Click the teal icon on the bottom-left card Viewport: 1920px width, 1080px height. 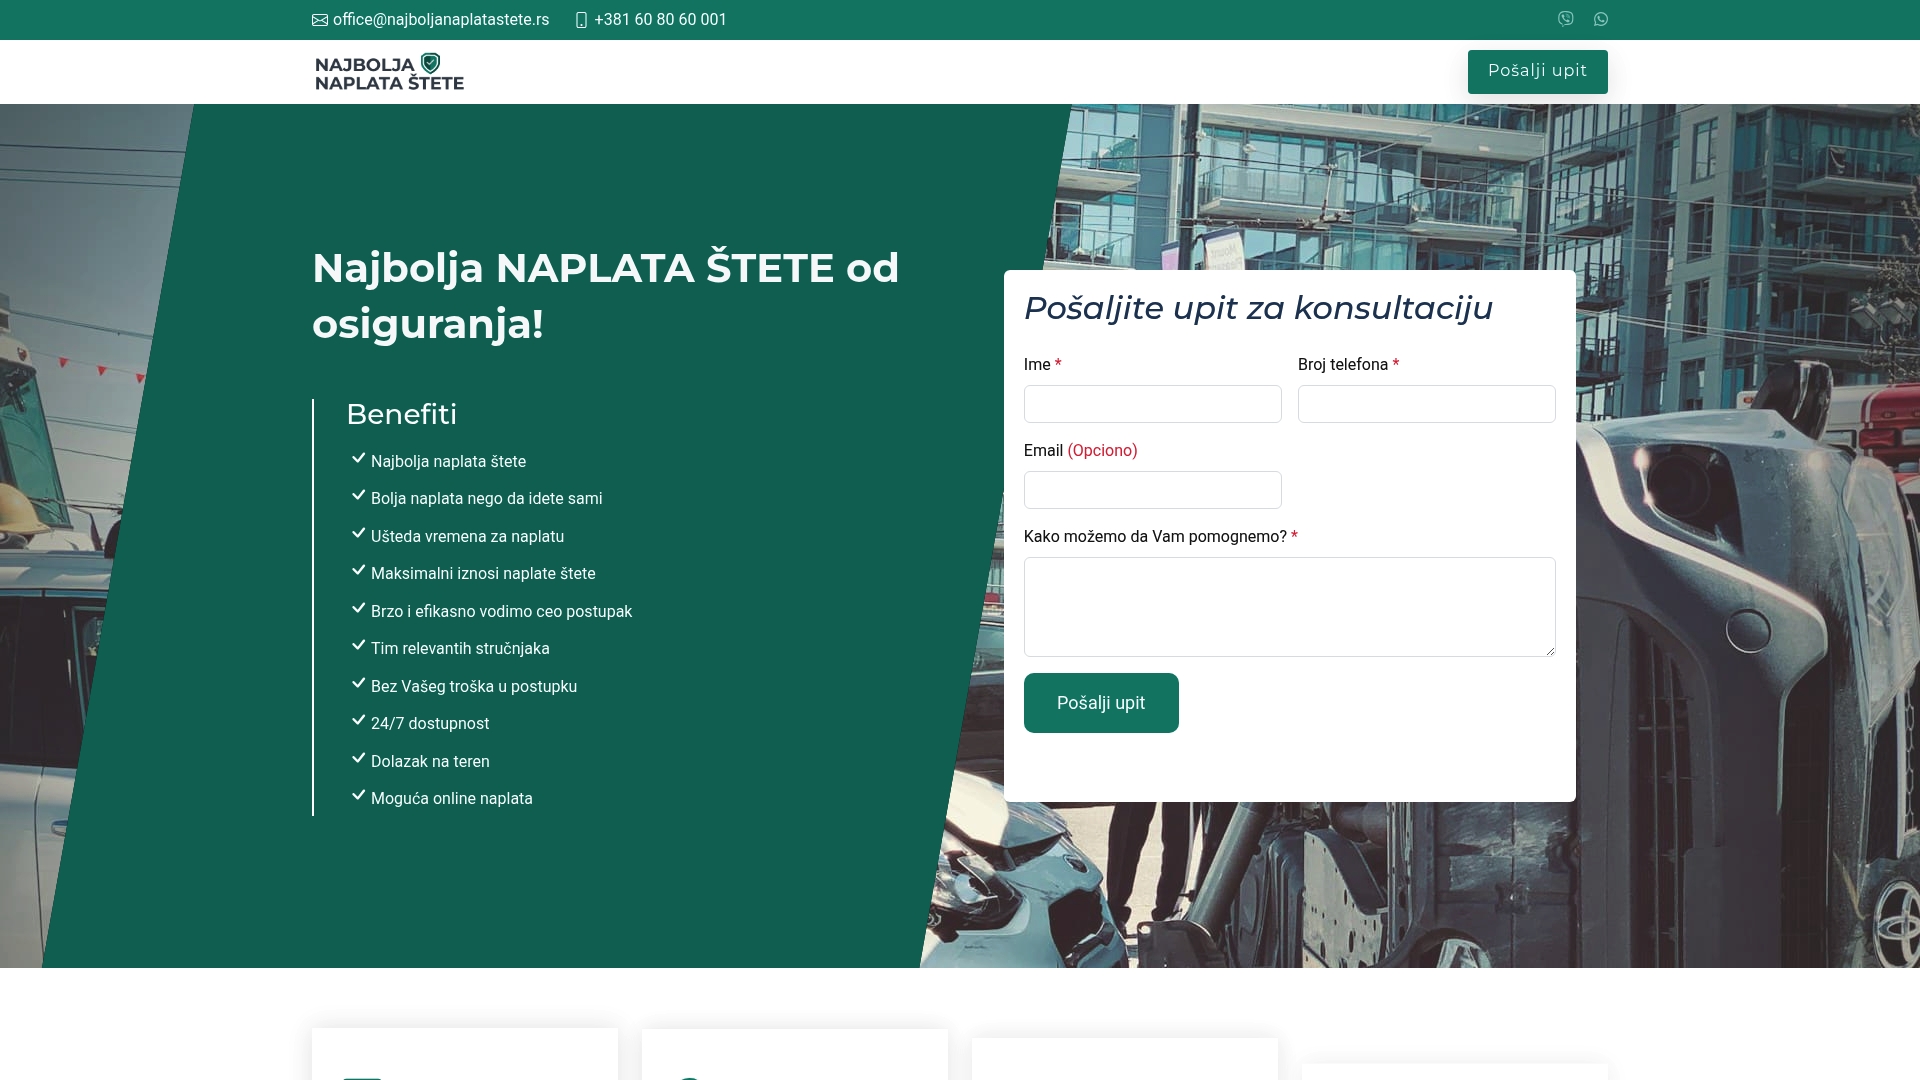[364, 1078]
